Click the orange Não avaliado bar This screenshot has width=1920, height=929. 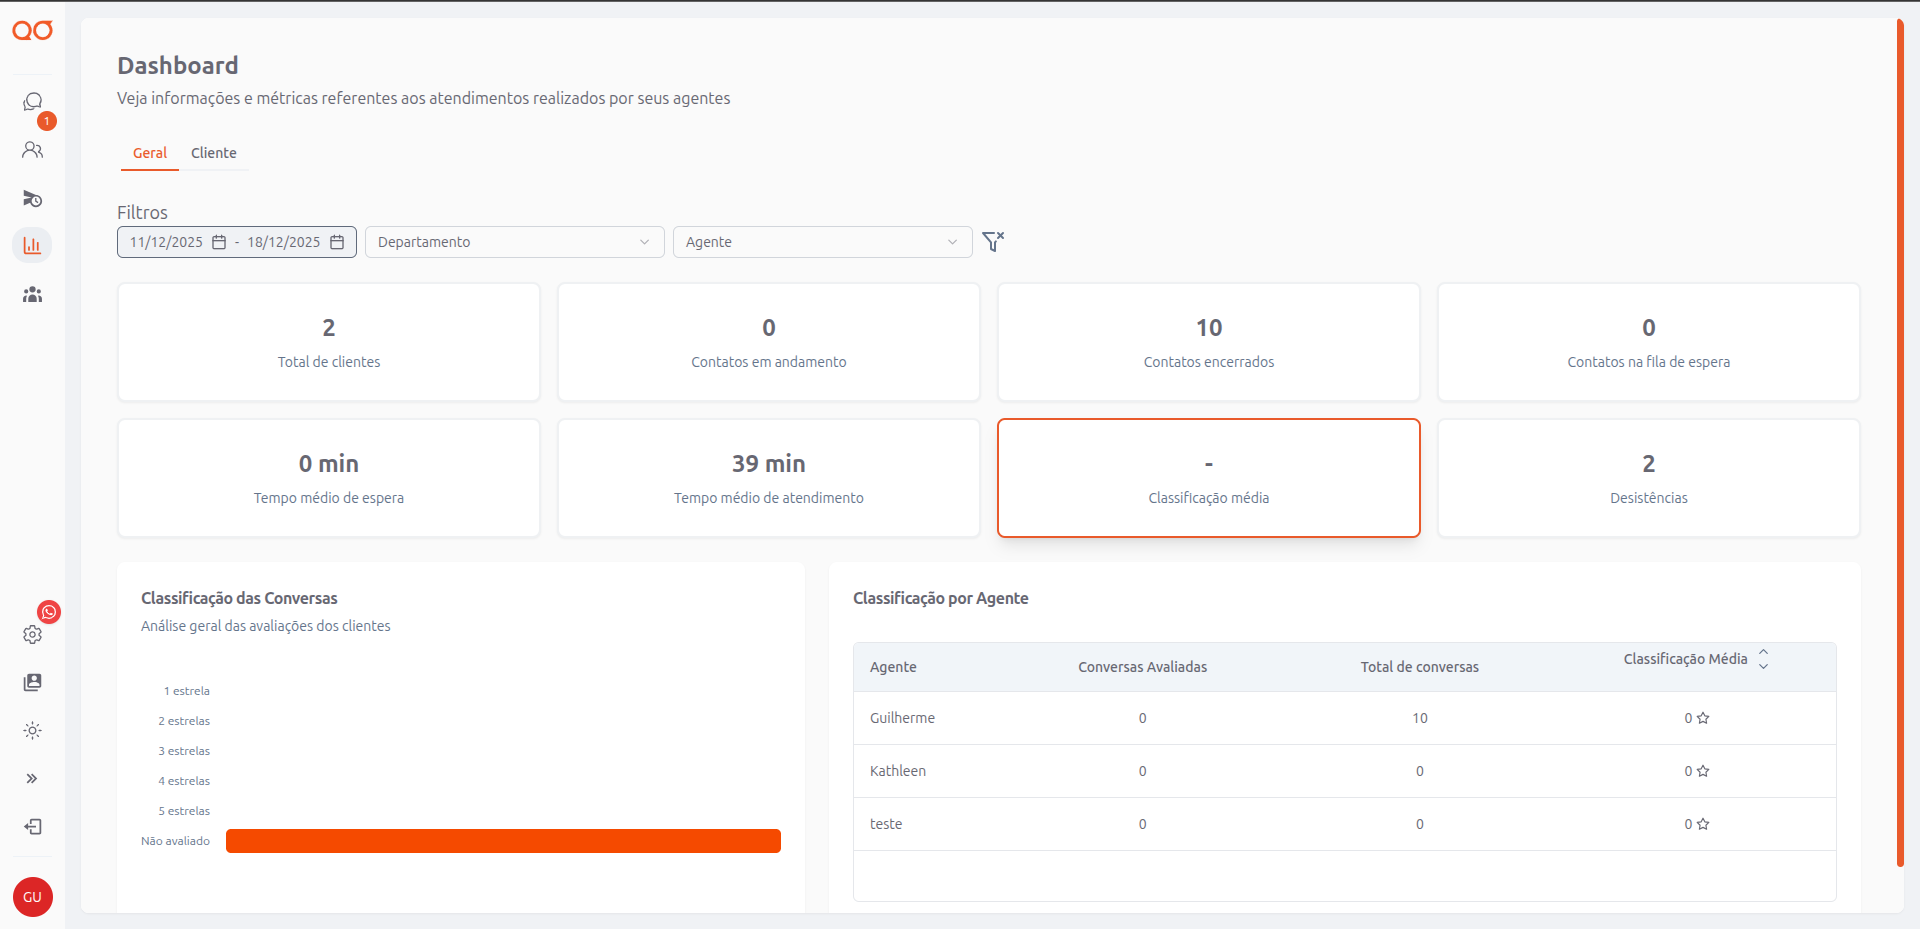(x=503, y=841)
